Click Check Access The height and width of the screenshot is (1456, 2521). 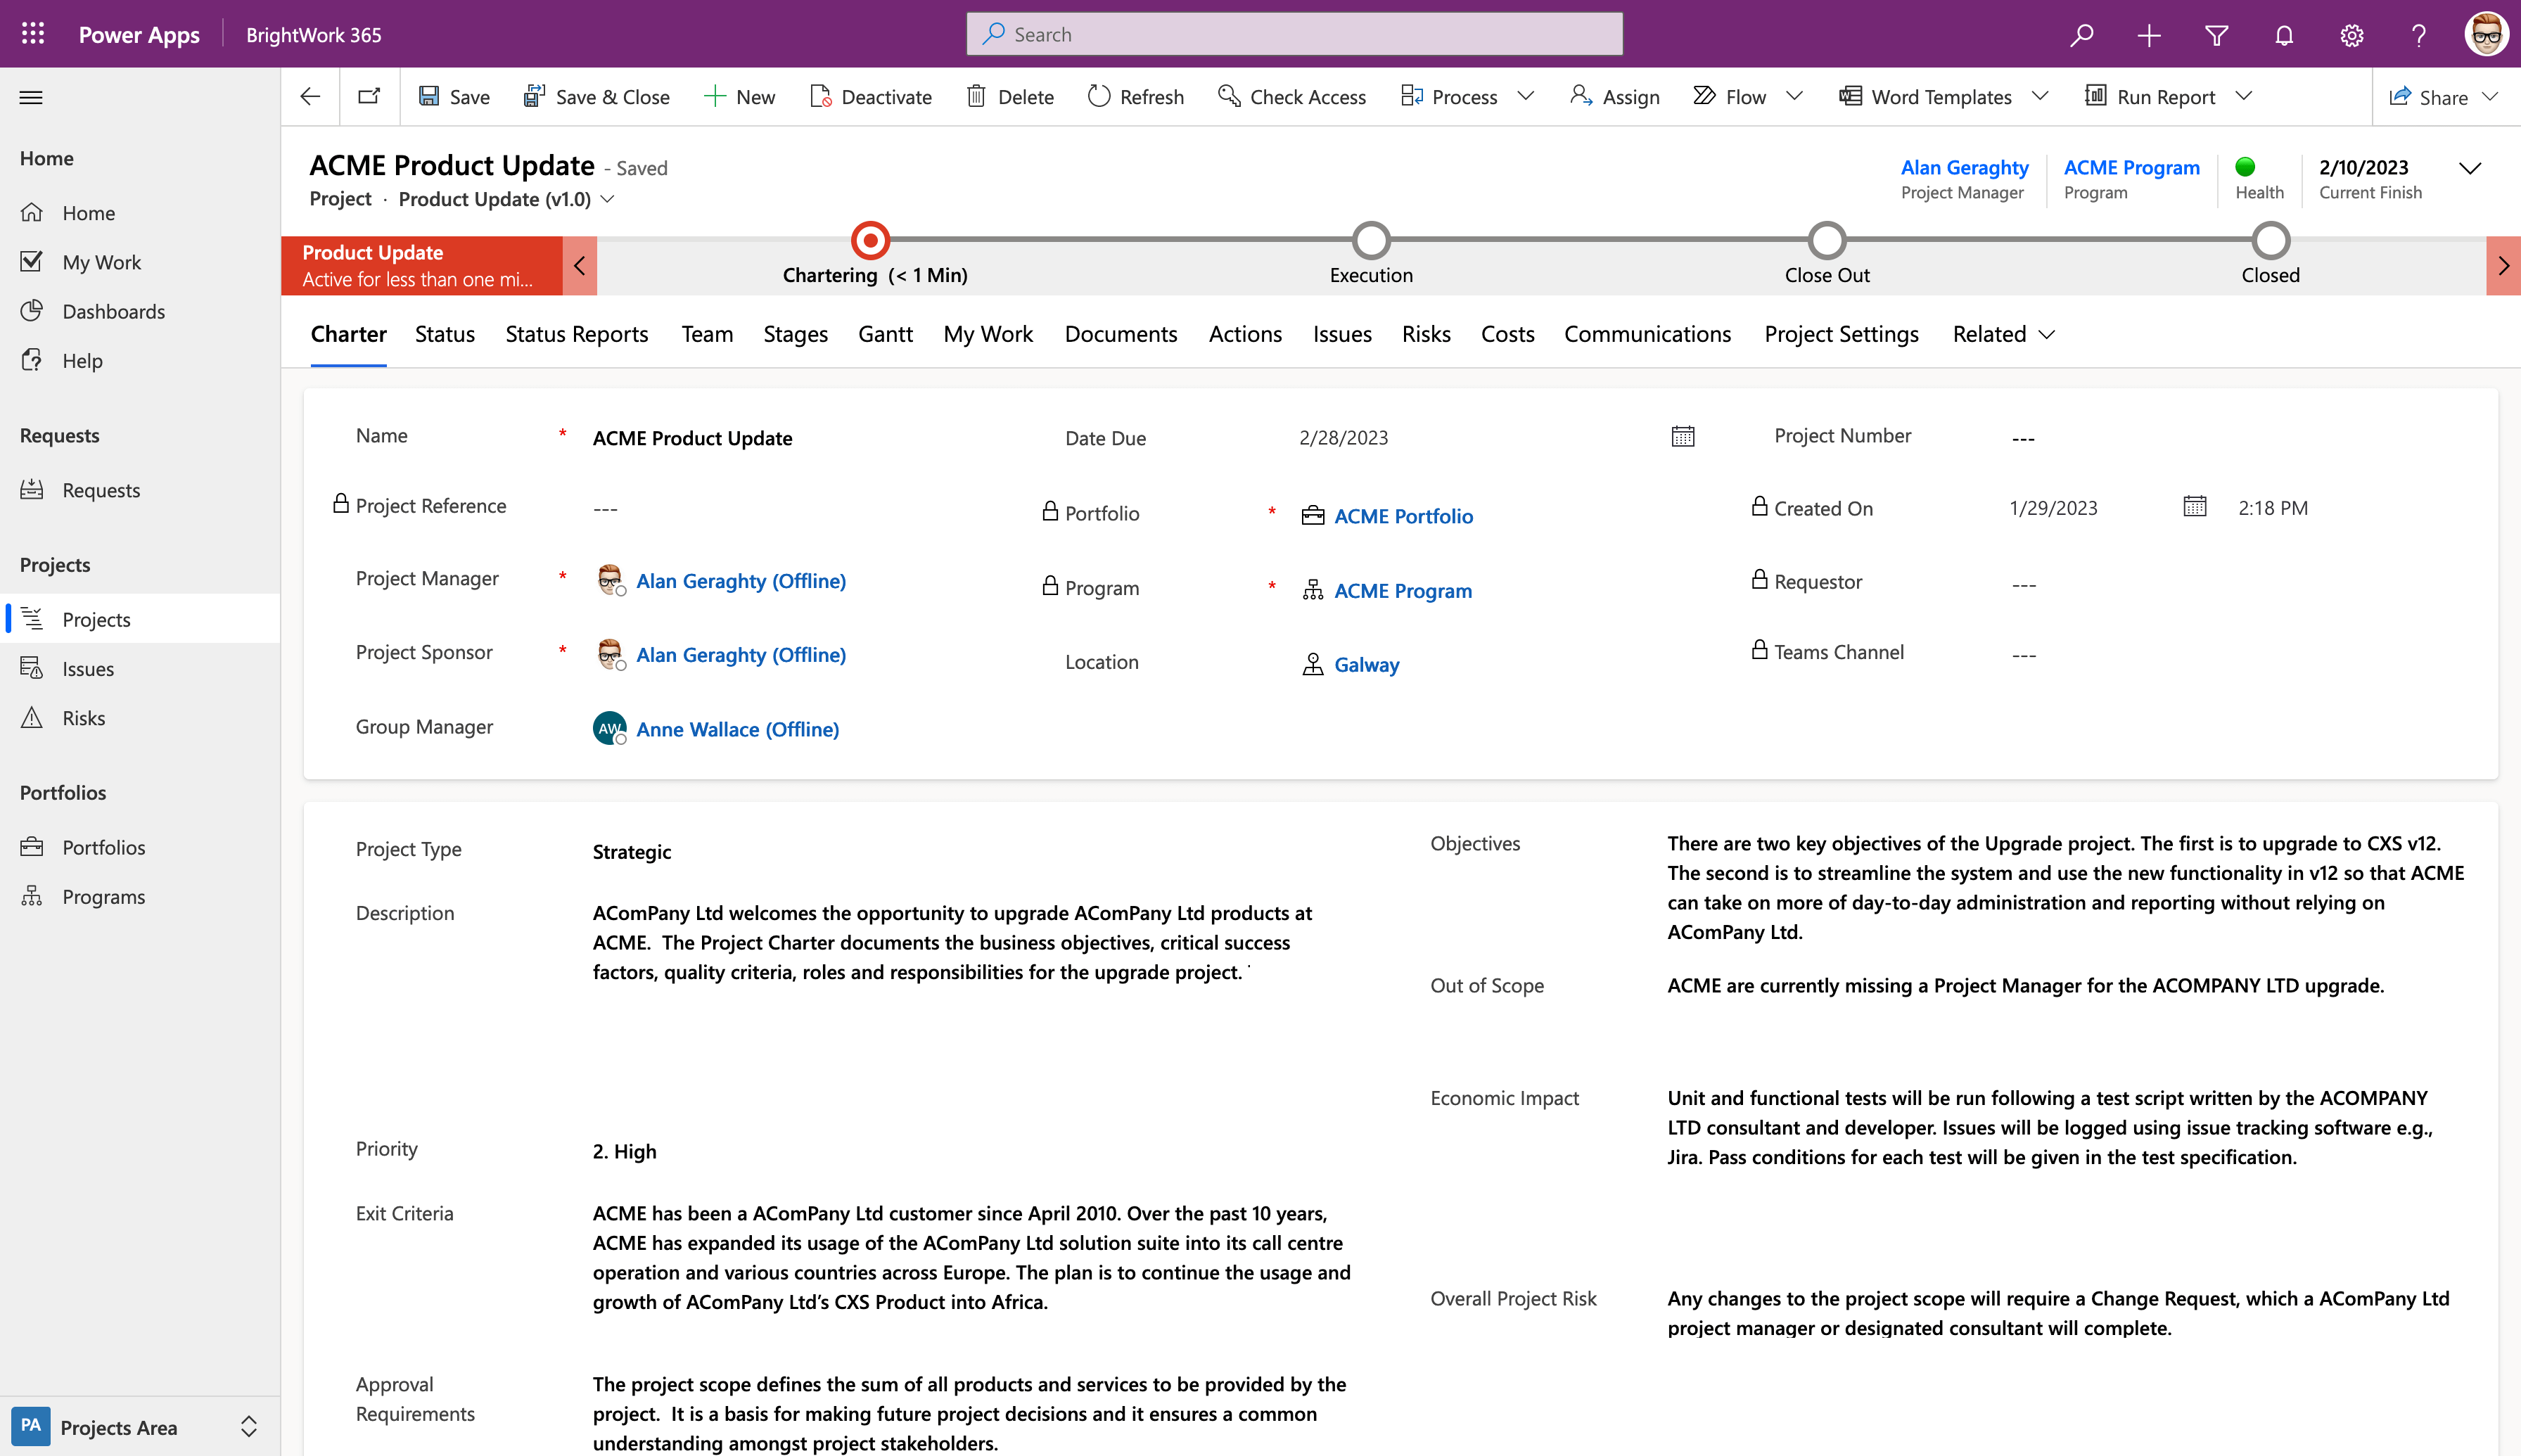coord(1291,97)
